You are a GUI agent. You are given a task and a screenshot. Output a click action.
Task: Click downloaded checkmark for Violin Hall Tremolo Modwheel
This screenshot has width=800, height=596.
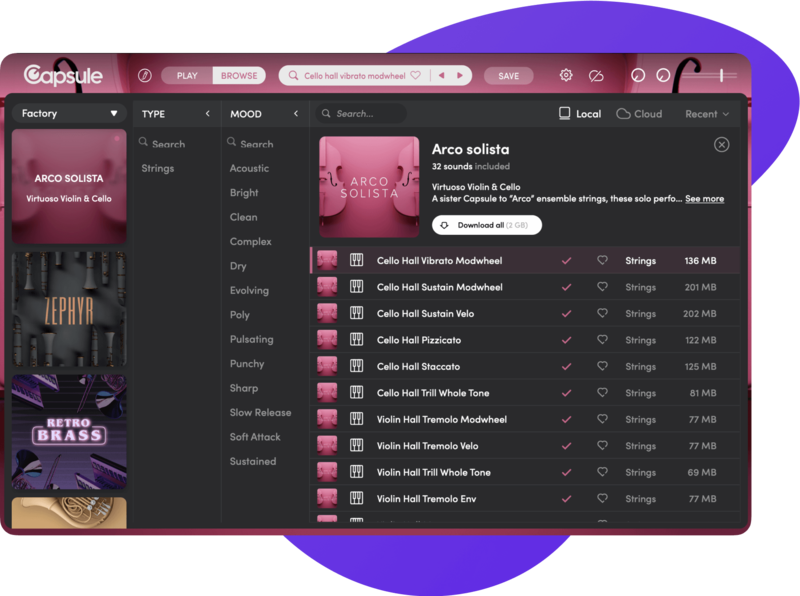566,419
